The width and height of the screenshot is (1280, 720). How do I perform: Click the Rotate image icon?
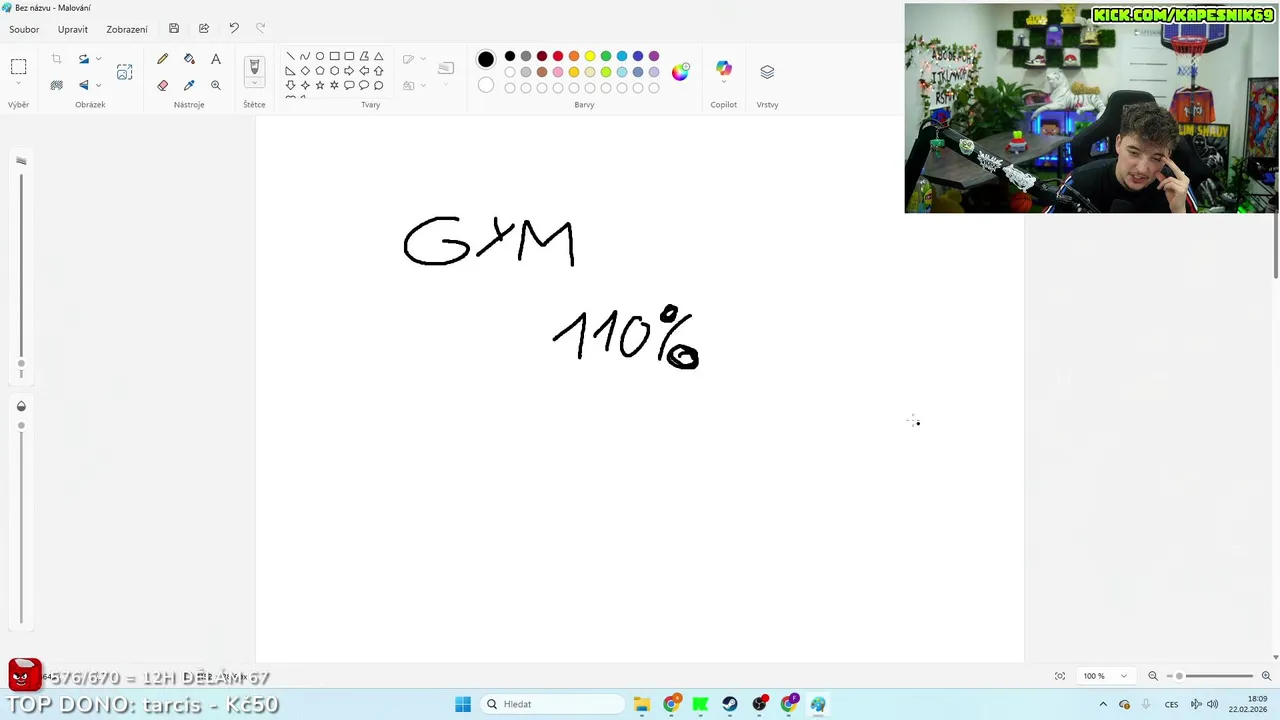[x=84, y=59]
